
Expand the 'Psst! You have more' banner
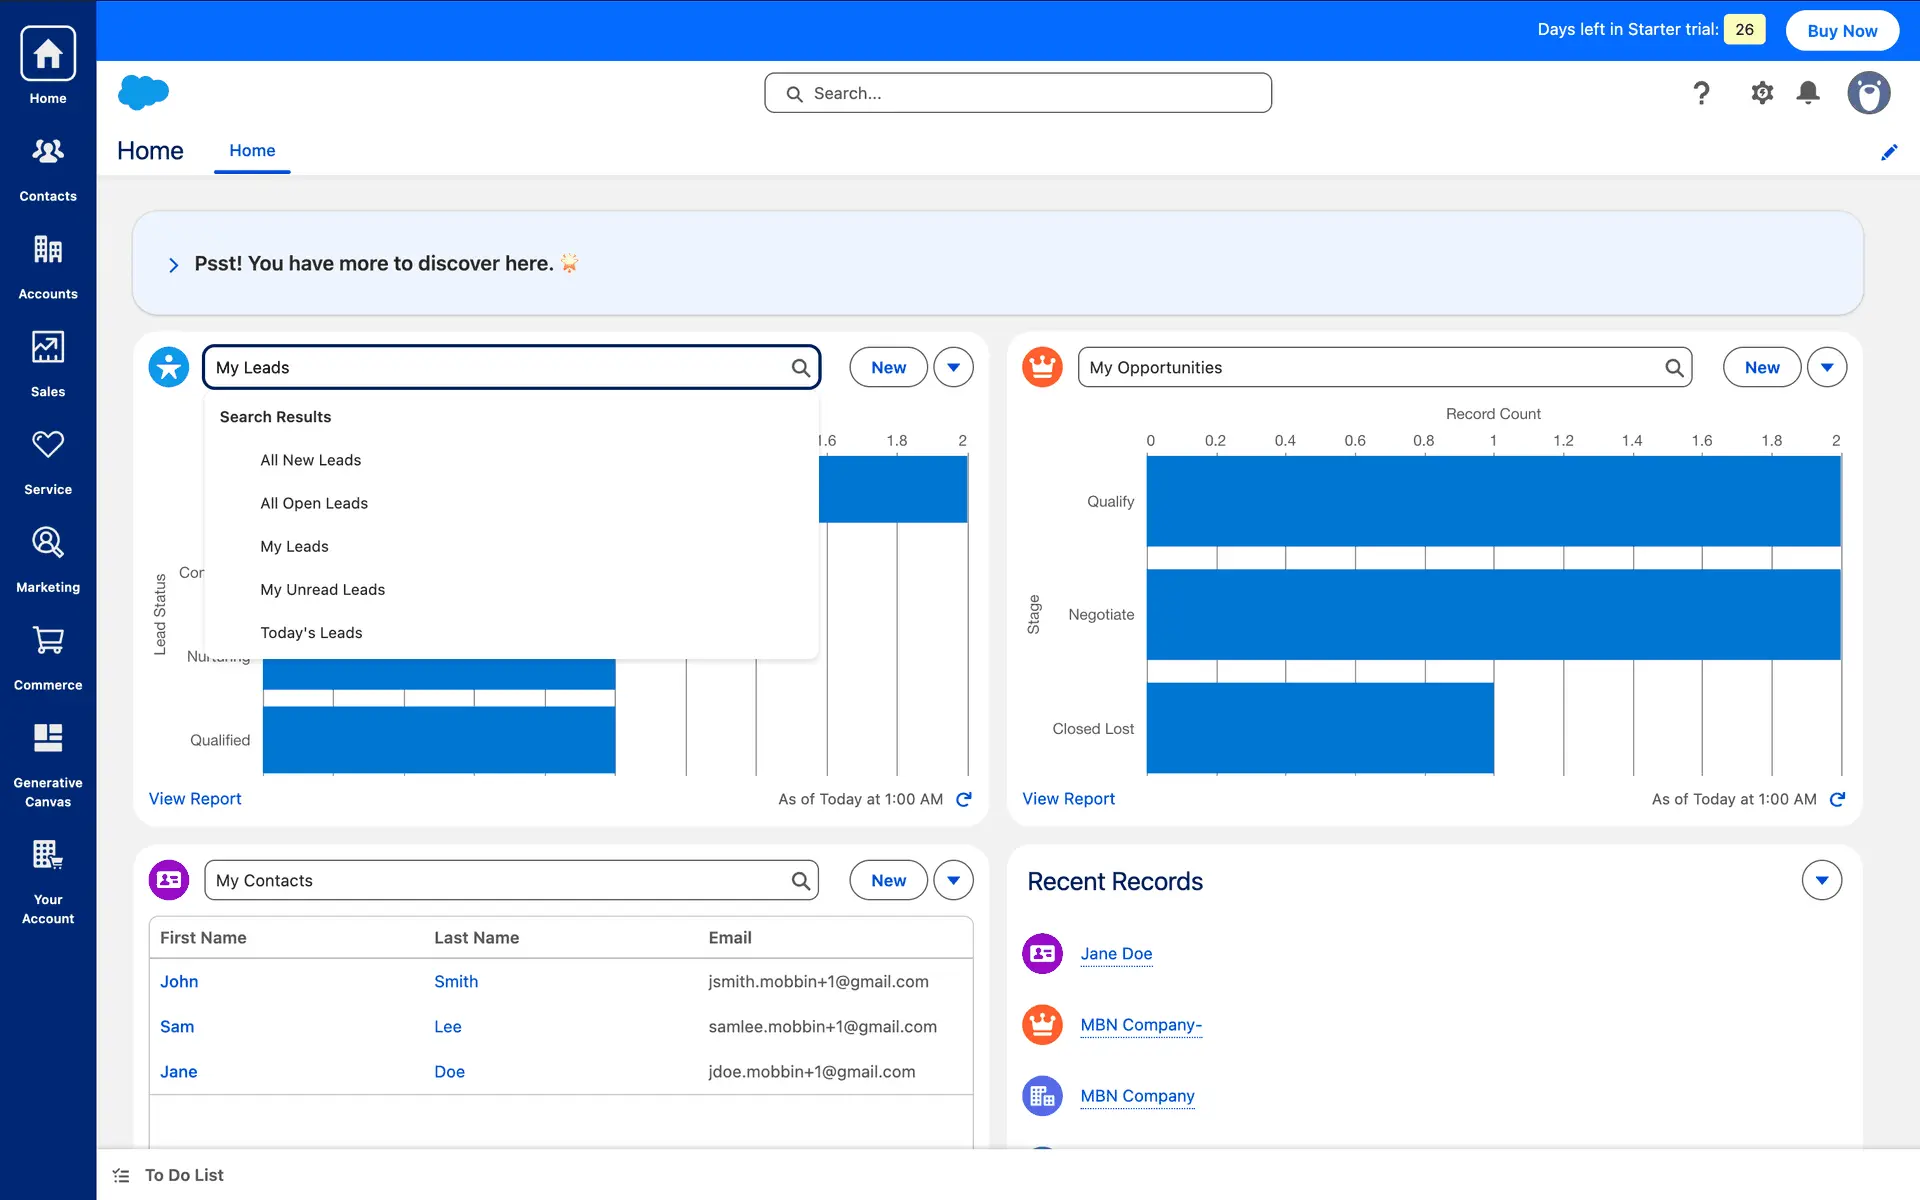coord(174,265)
